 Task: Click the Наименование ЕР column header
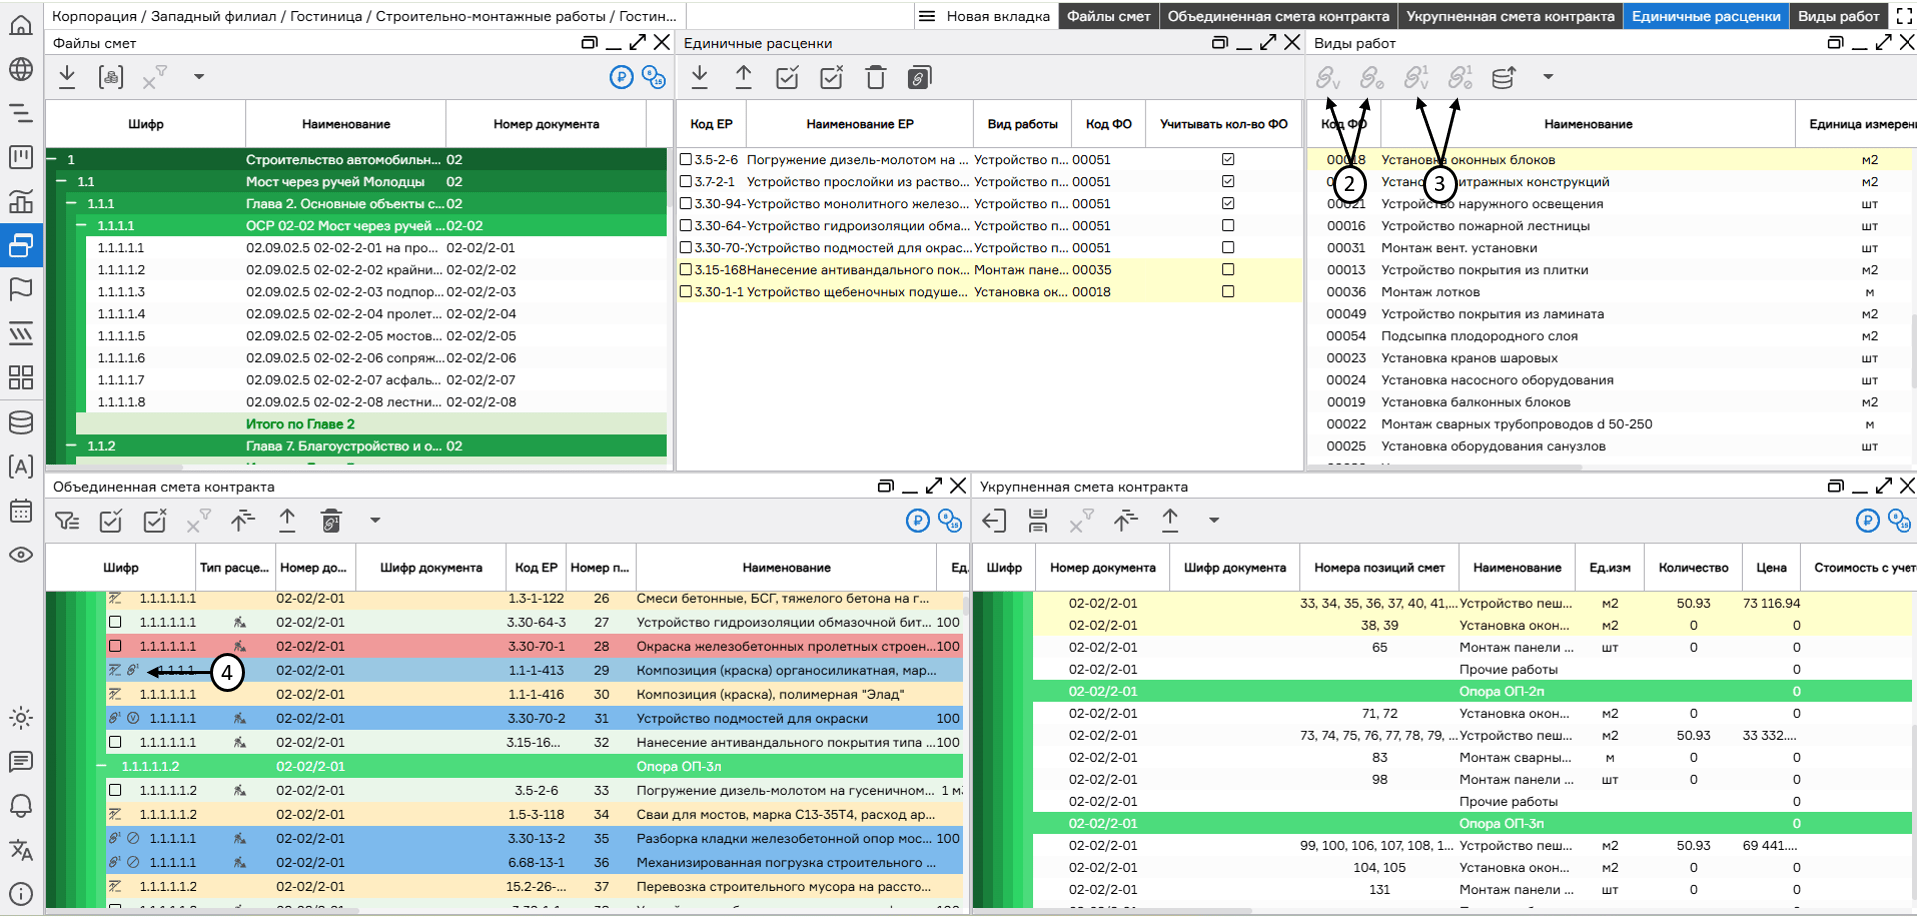[x=859, y=124]
